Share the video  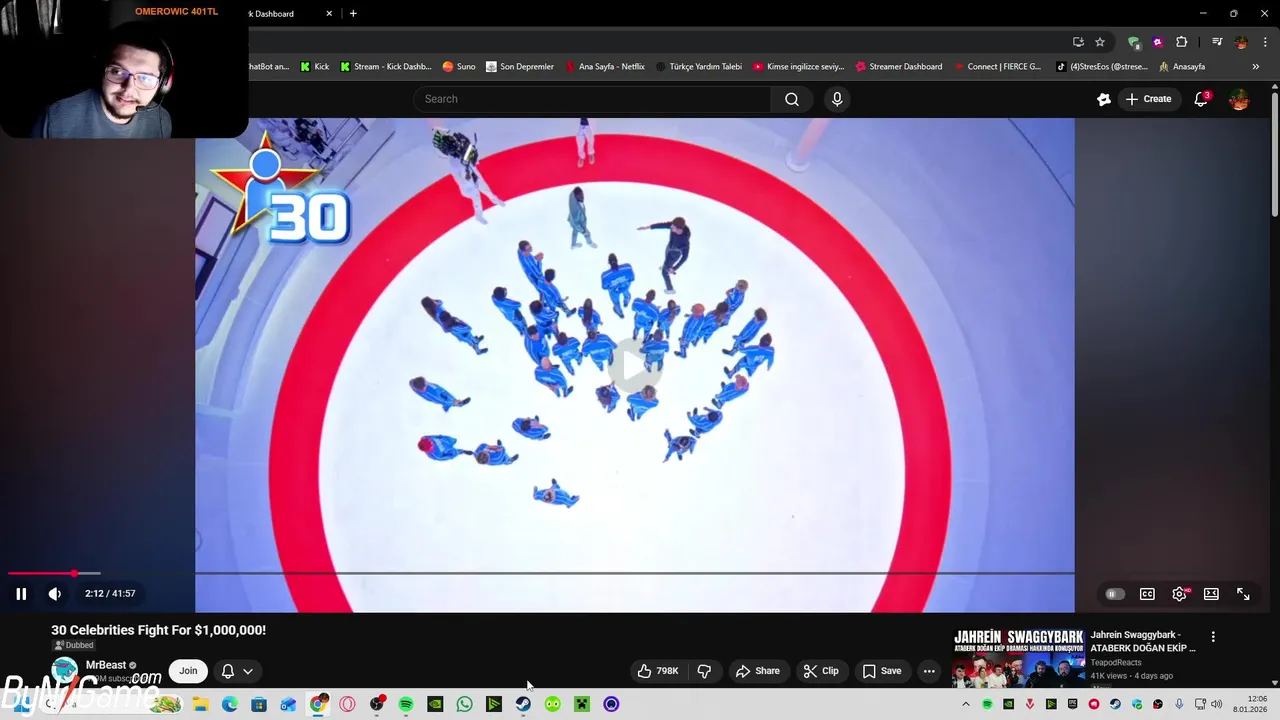(x=757, y=671)
